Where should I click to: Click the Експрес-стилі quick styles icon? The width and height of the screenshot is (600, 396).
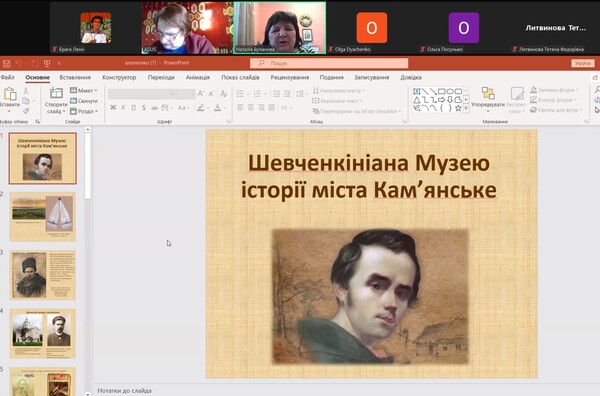pyautogui.click(x=517, y=94)
